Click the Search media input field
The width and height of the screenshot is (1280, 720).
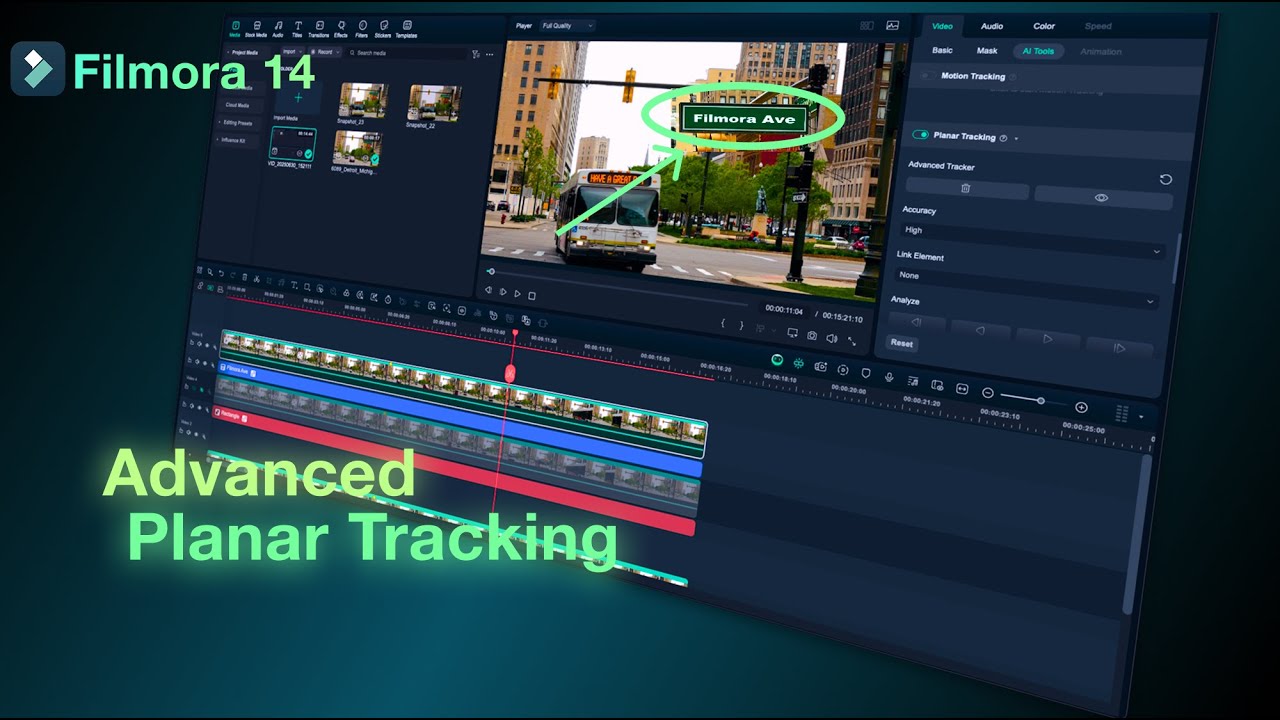click(409, 52)
